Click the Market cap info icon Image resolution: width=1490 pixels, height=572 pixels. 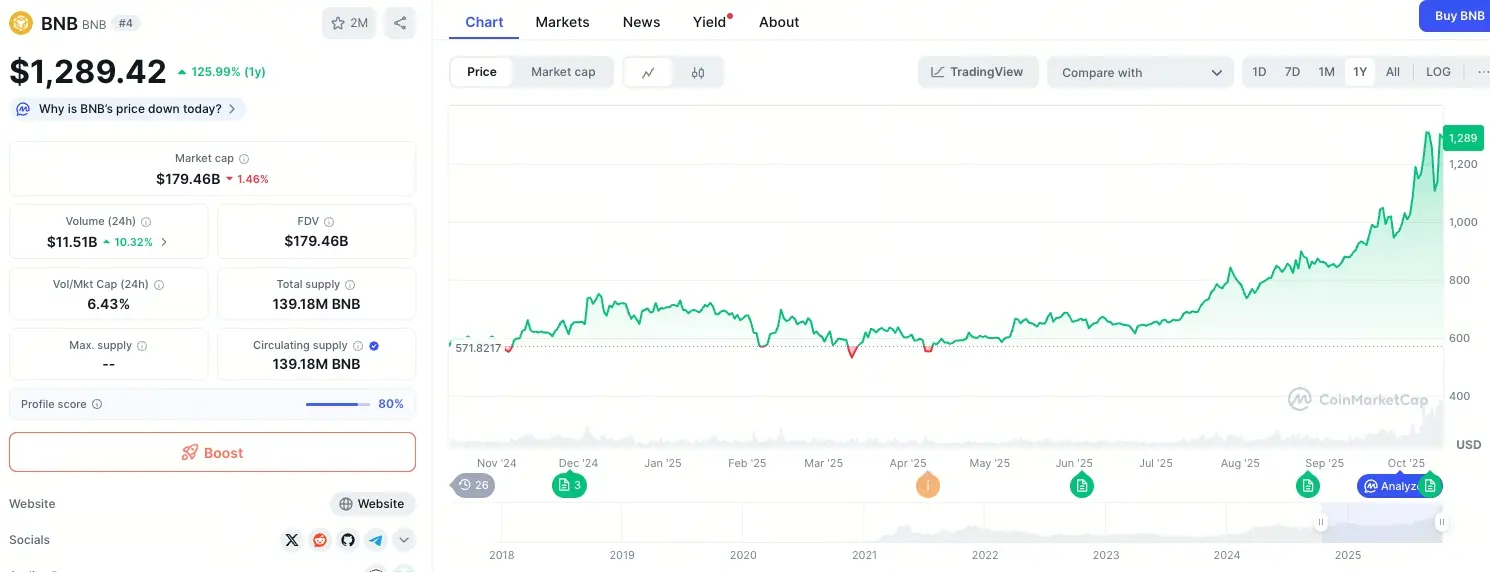[x=244, y=159]
